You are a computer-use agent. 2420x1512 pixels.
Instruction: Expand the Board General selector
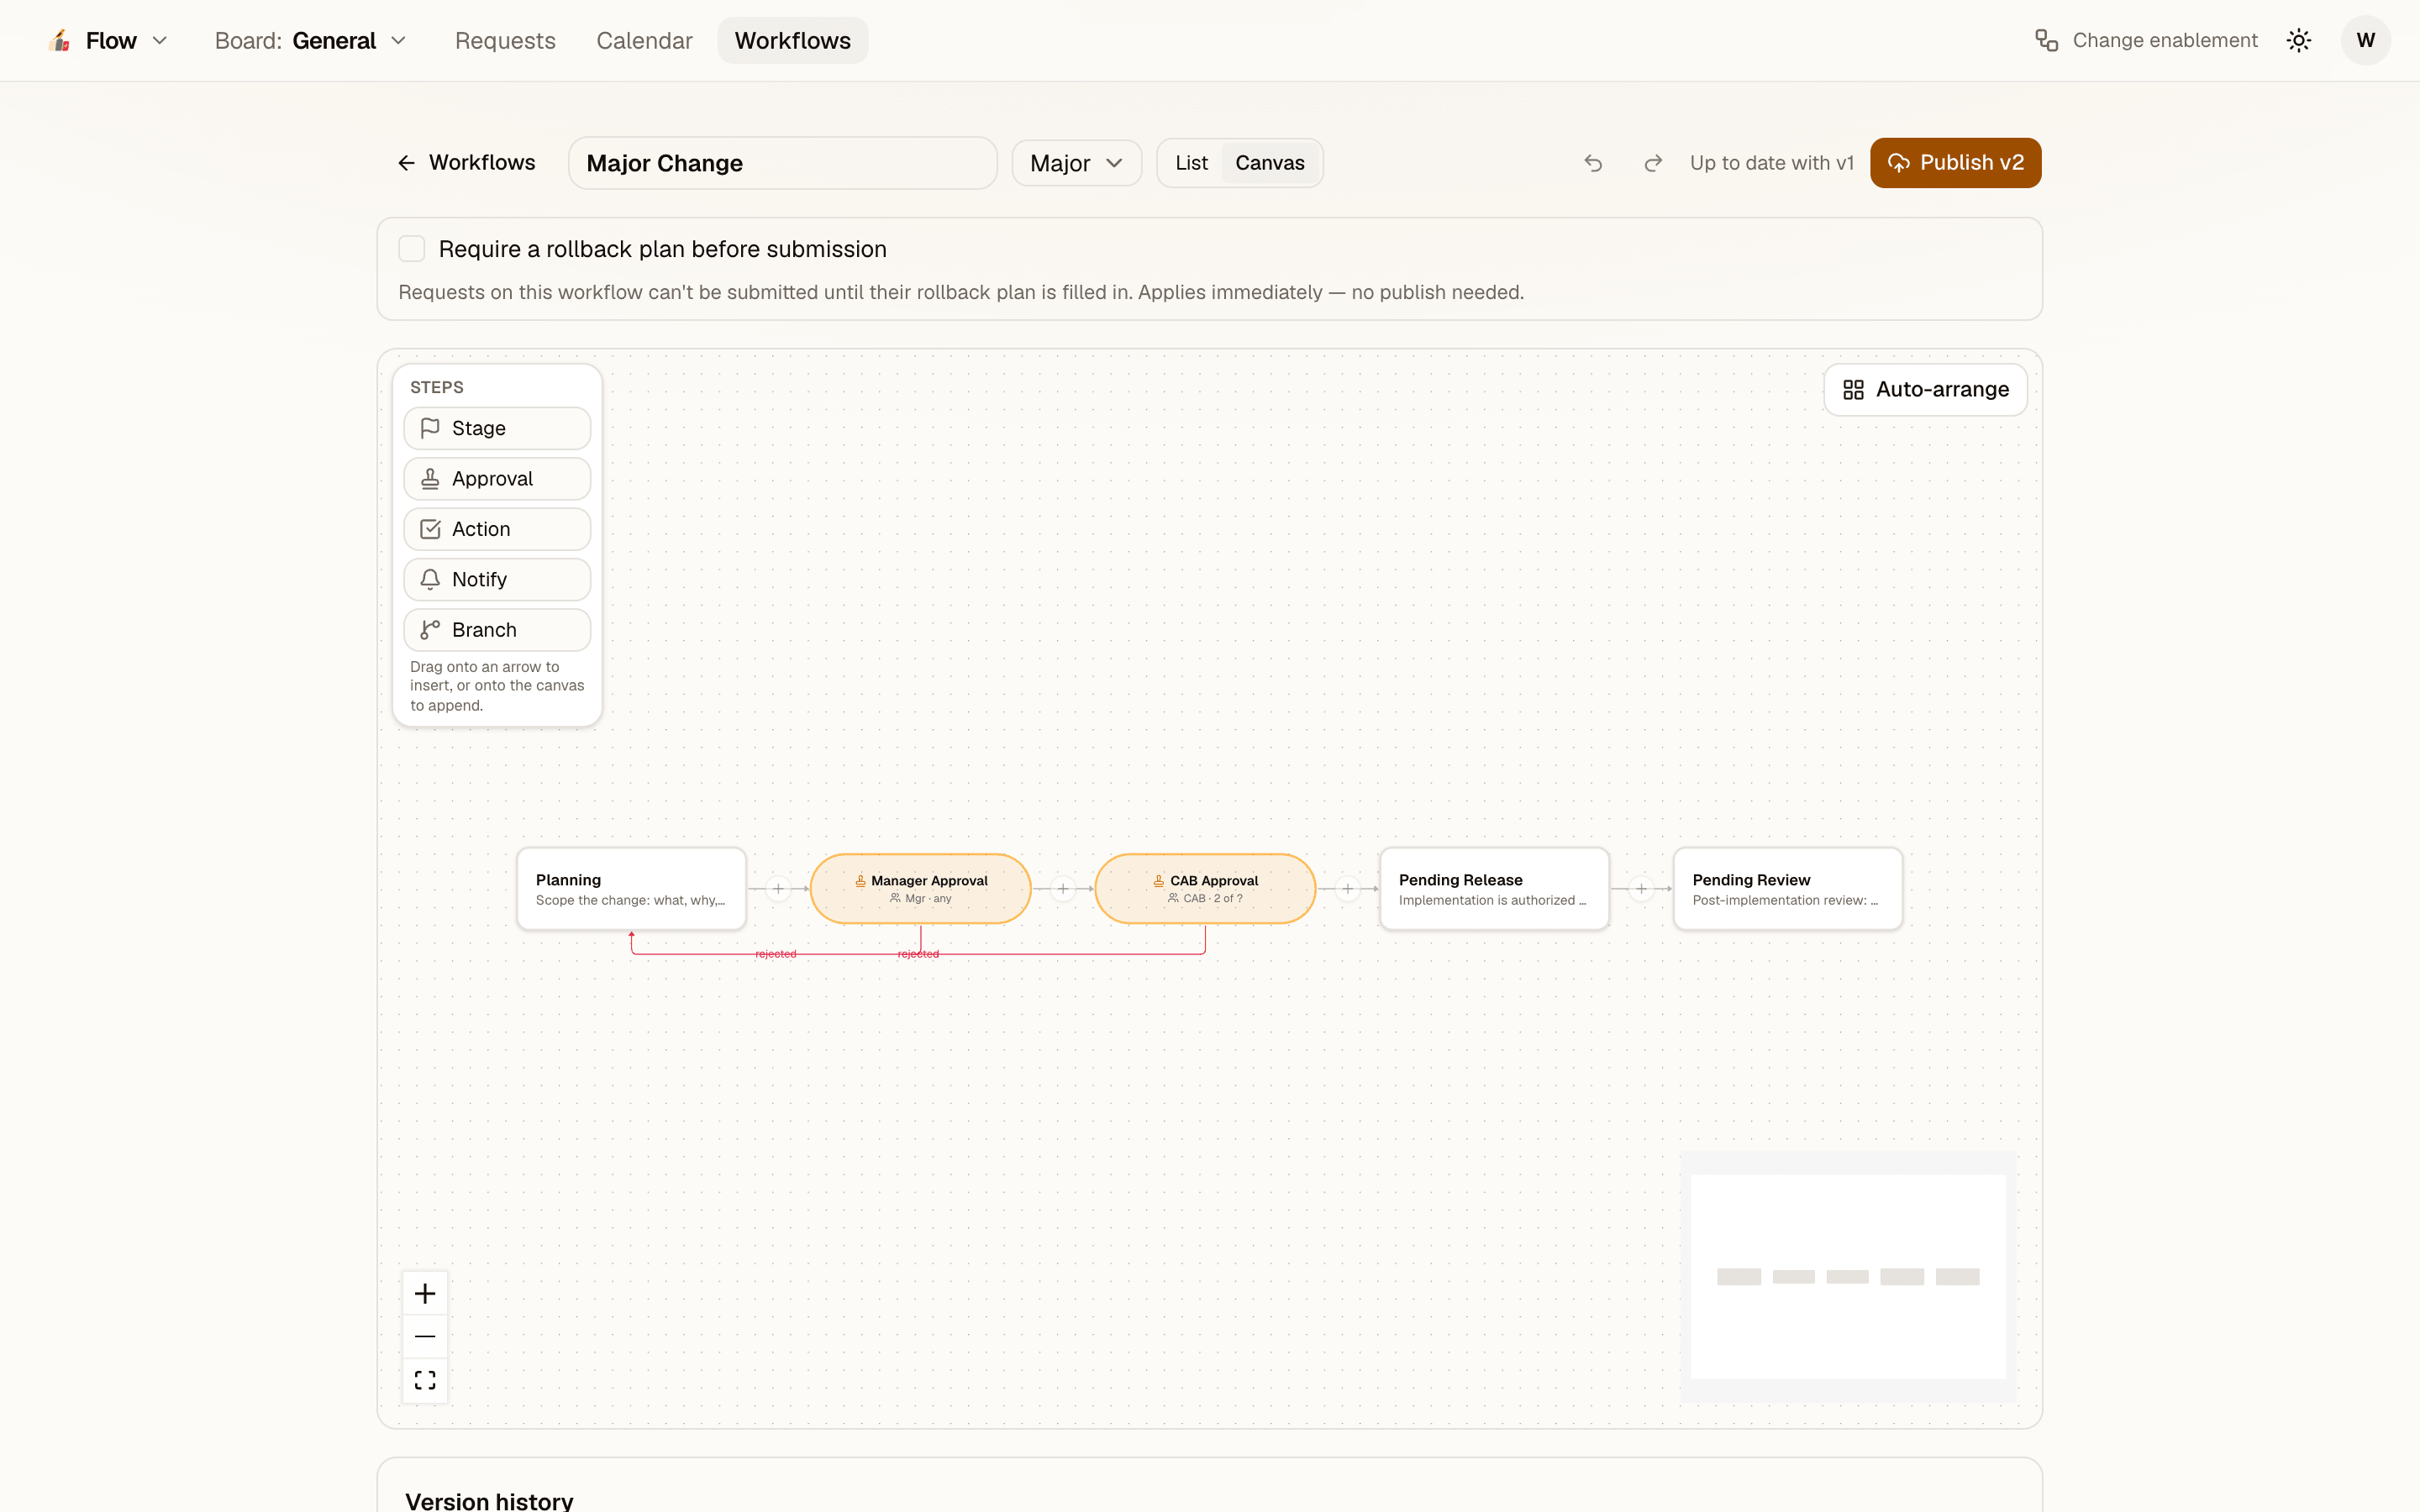(311, 40)
